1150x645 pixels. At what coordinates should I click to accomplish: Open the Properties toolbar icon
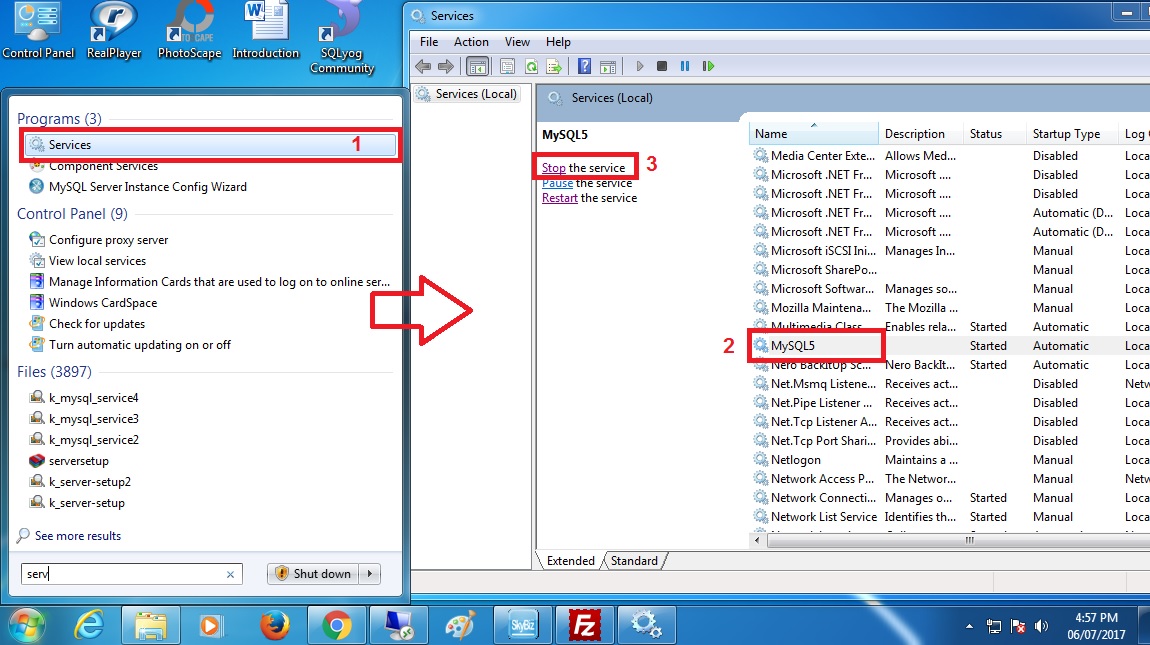click(507, 66)
